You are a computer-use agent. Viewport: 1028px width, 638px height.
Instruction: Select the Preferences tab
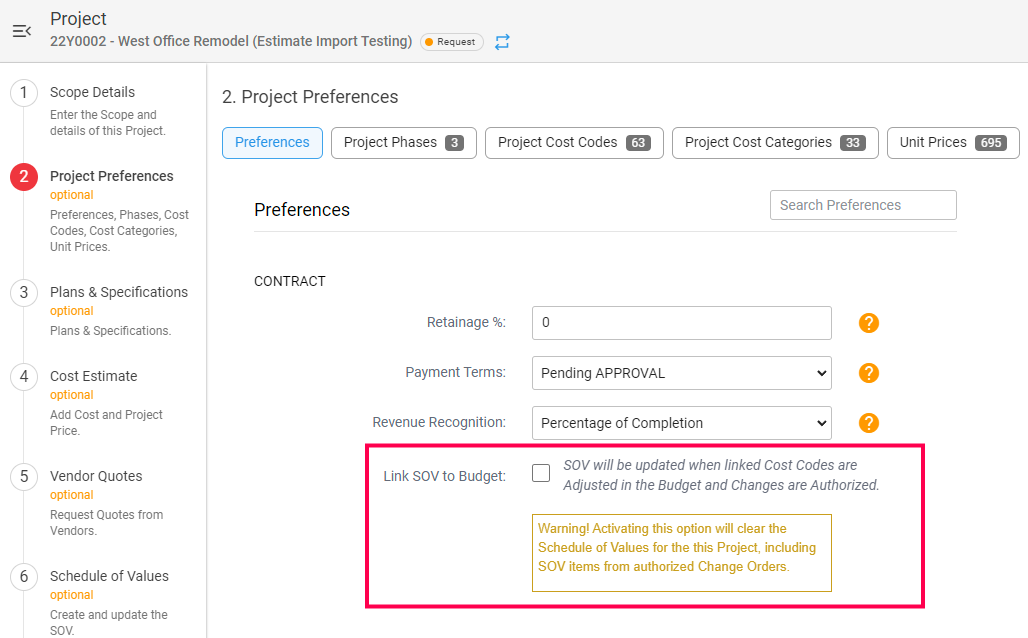tap(272, 143)
